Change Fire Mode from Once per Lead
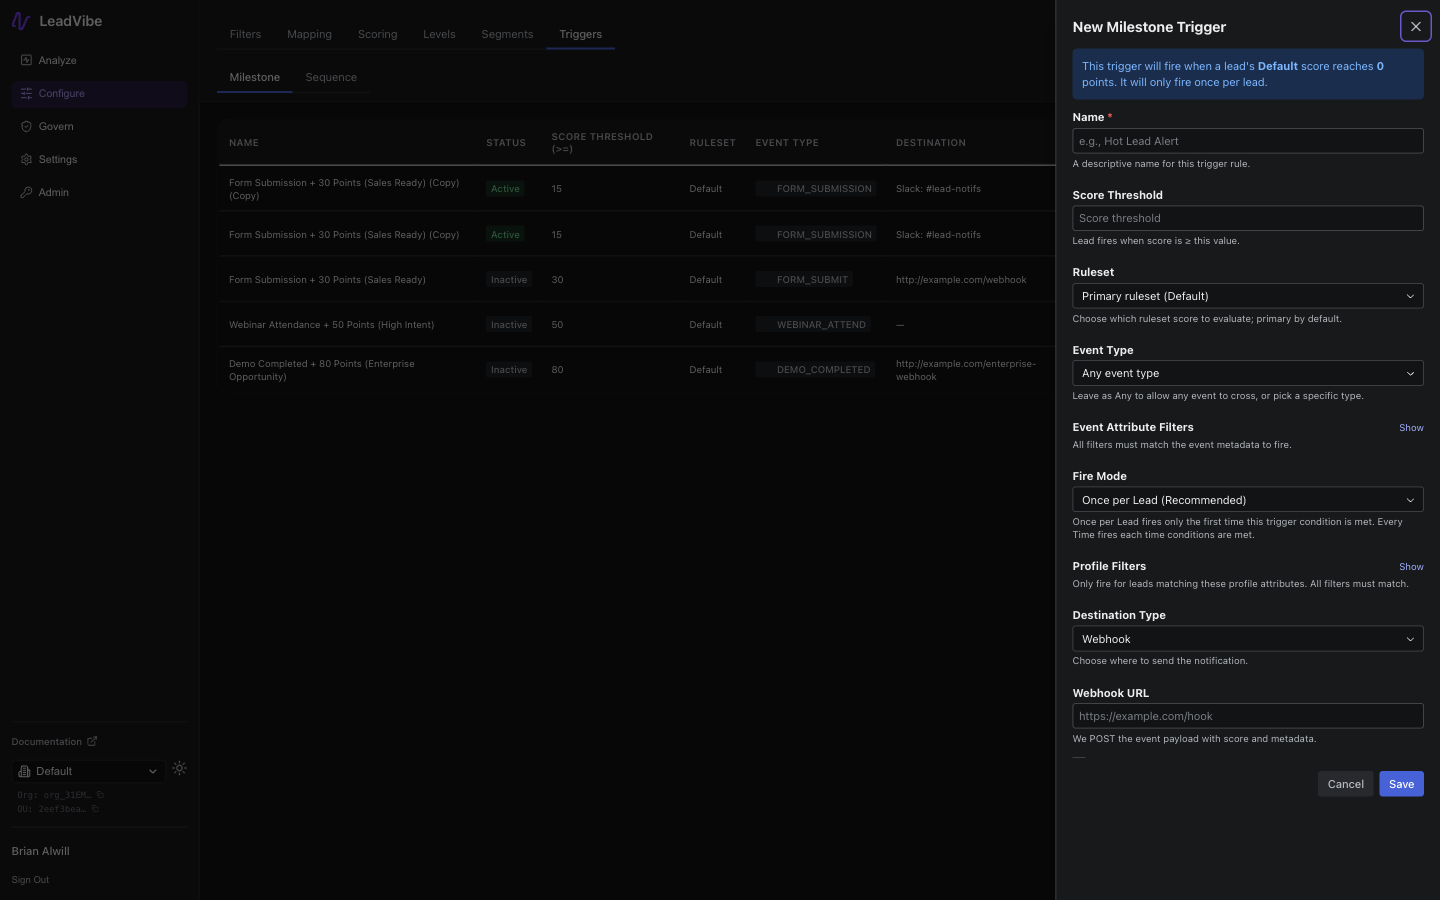 click(1247, 499)
